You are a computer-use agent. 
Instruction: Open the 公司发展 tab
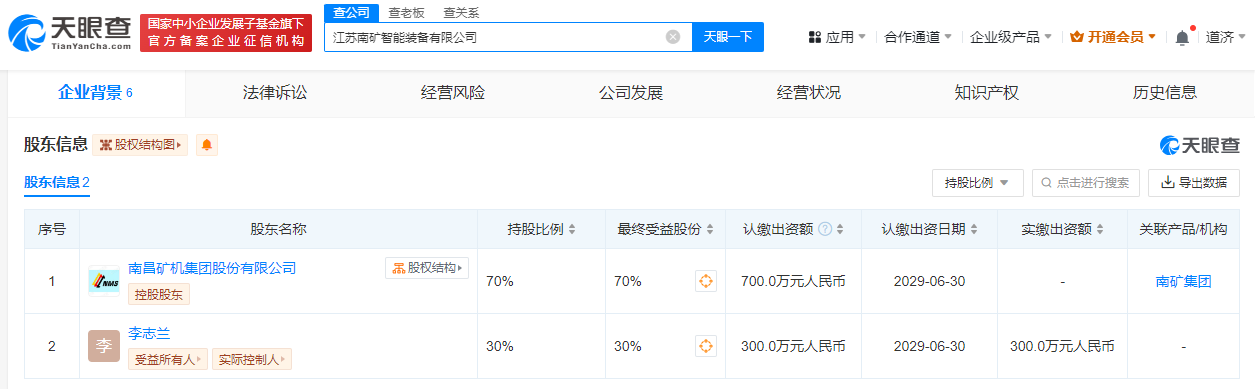click(631, 93)
